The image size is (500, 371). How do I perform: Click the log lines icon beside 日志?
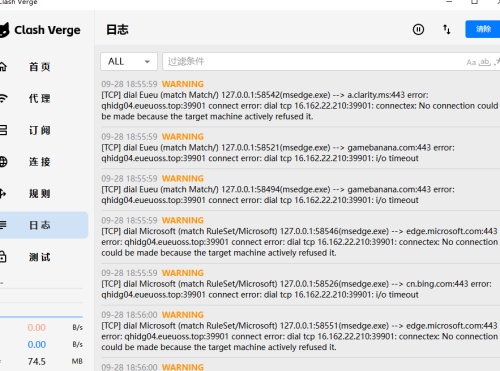(x=3, y=225)
